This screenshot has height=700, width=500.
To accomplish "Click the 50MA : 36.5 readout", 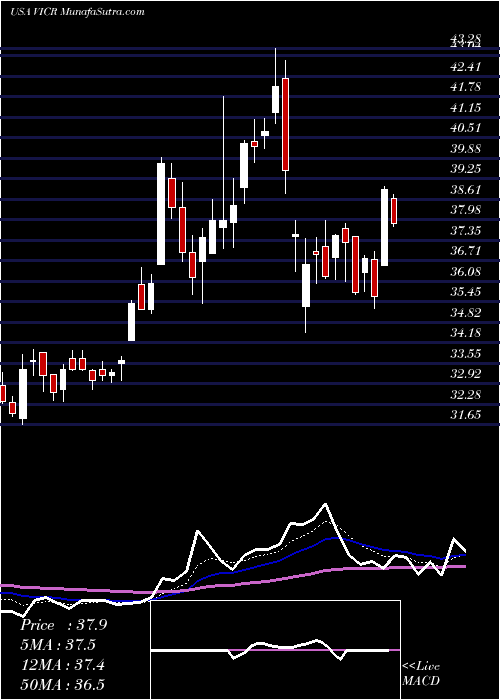I will click(x=62, y=685).
